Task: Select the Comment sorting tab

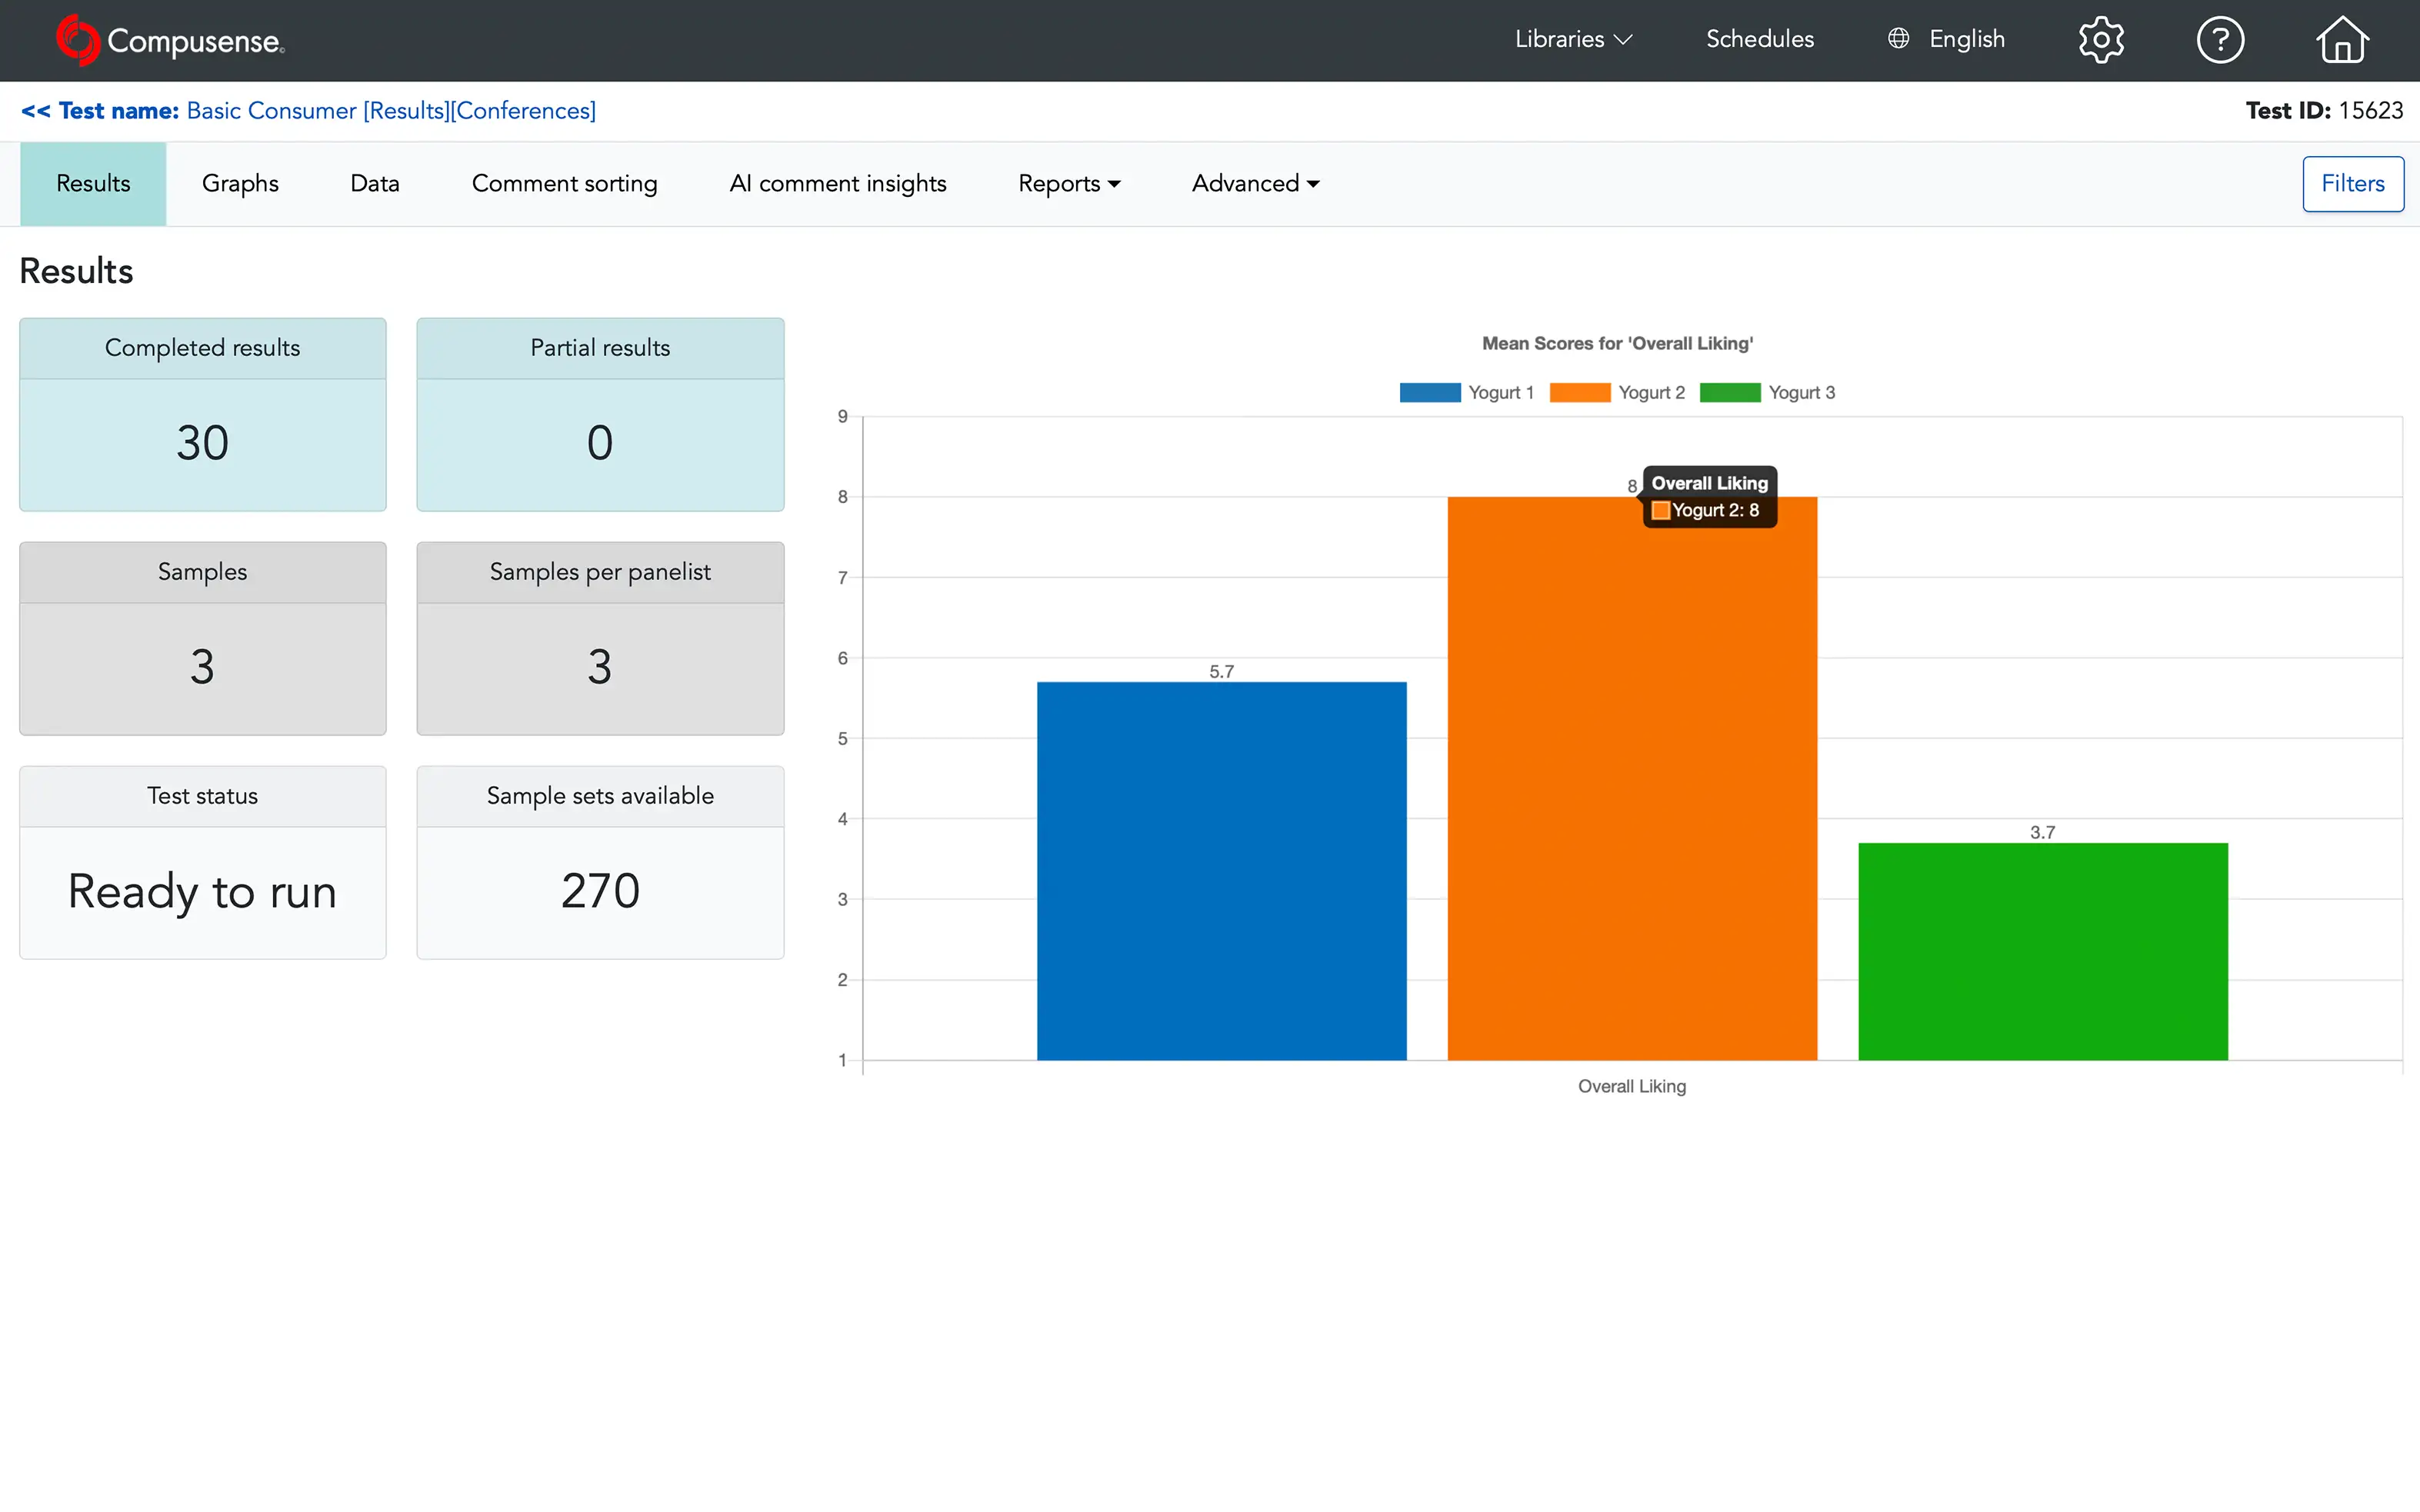Action: (x=564, y=184)
